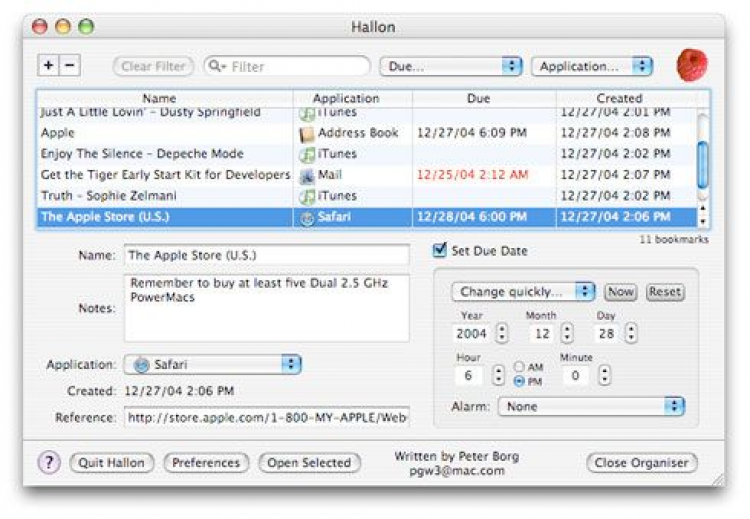Click the Year field showing 2004
Viewport: 750px width, 519px height.
[471, 333]
